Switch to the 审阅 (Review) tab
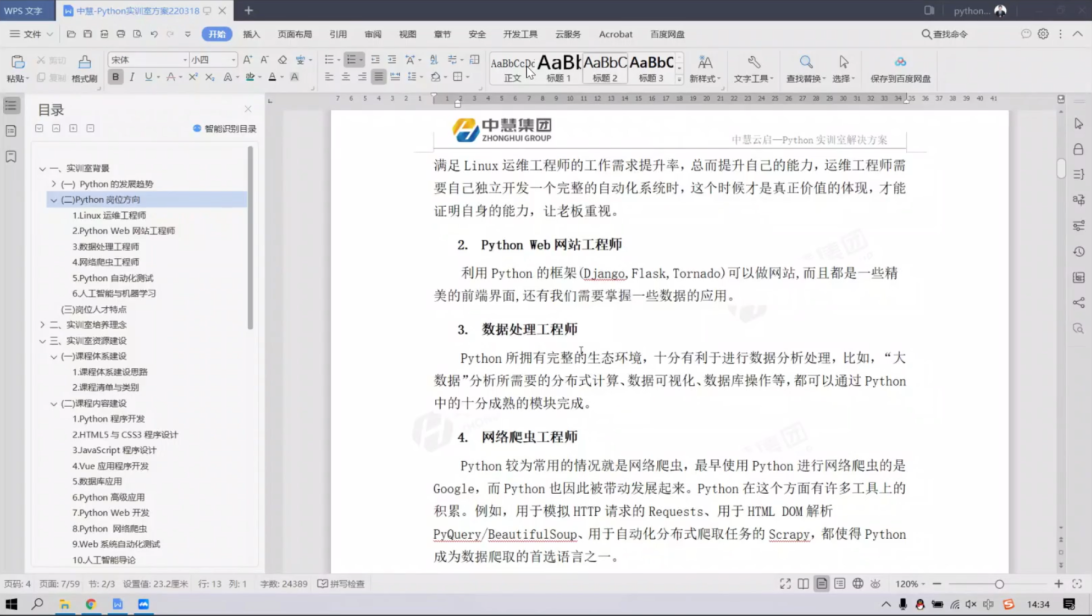 [373, 33]
